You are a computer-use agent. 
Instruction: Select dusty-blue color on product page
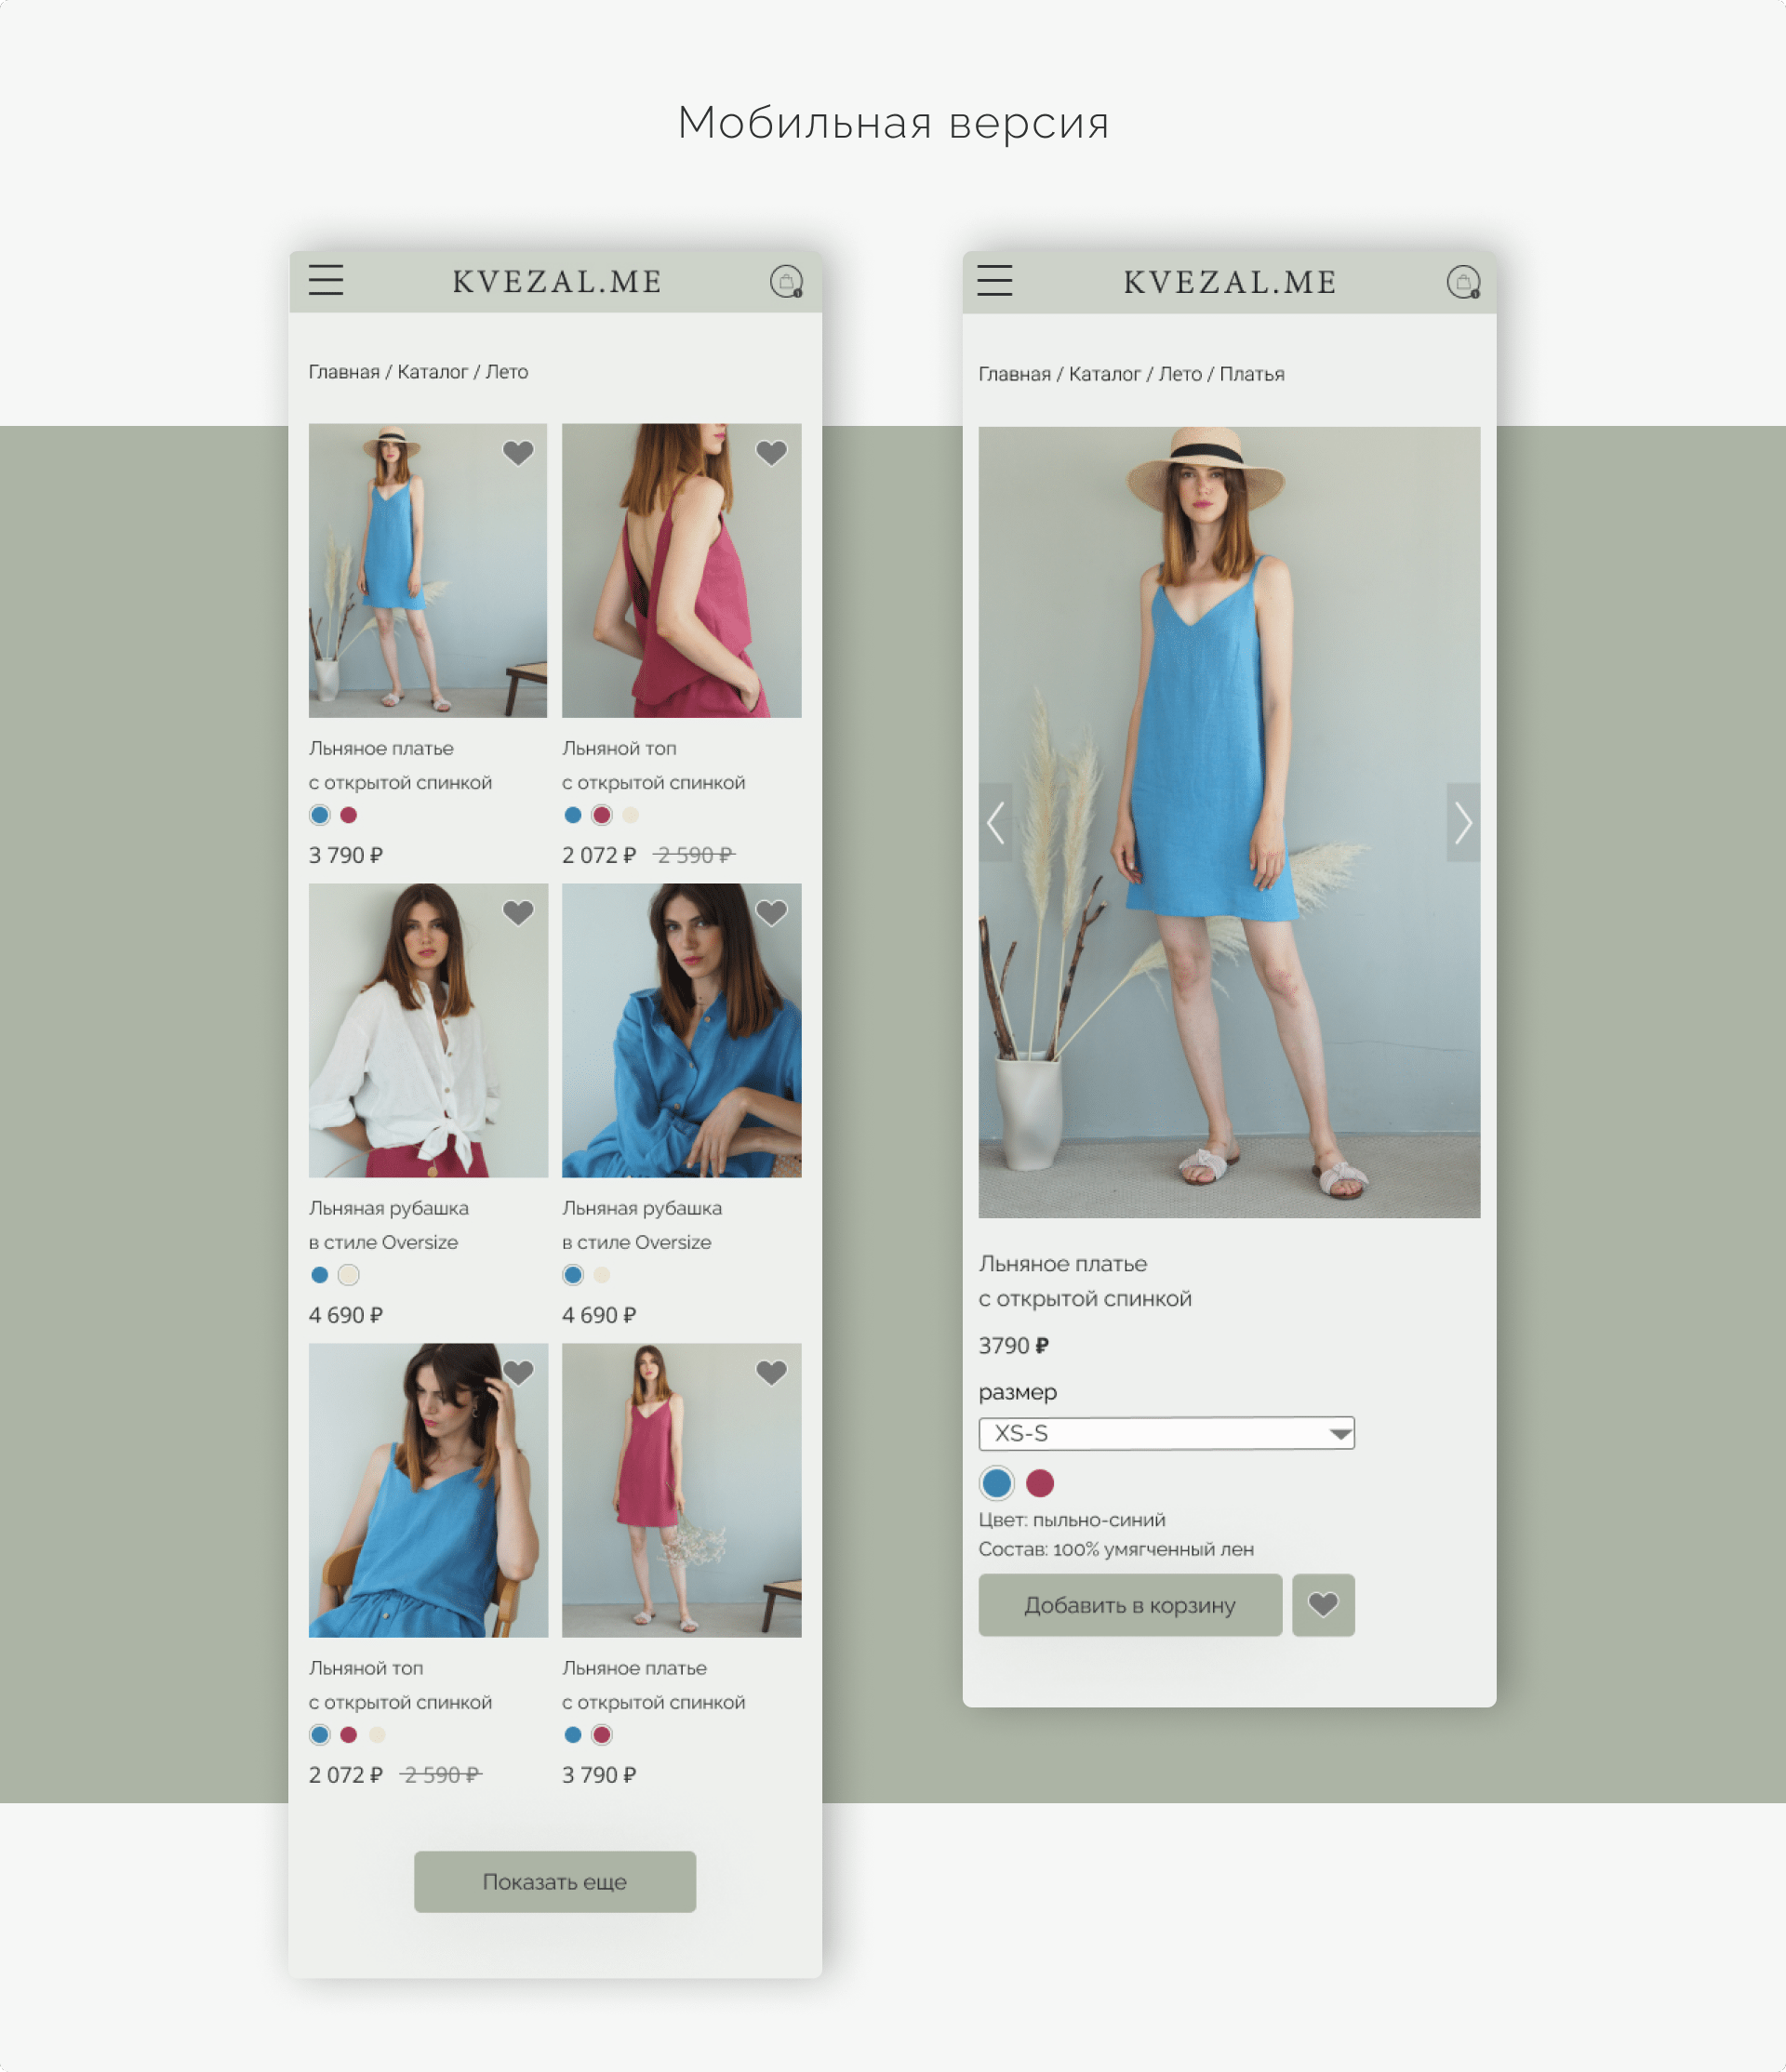coord(996,1483)
